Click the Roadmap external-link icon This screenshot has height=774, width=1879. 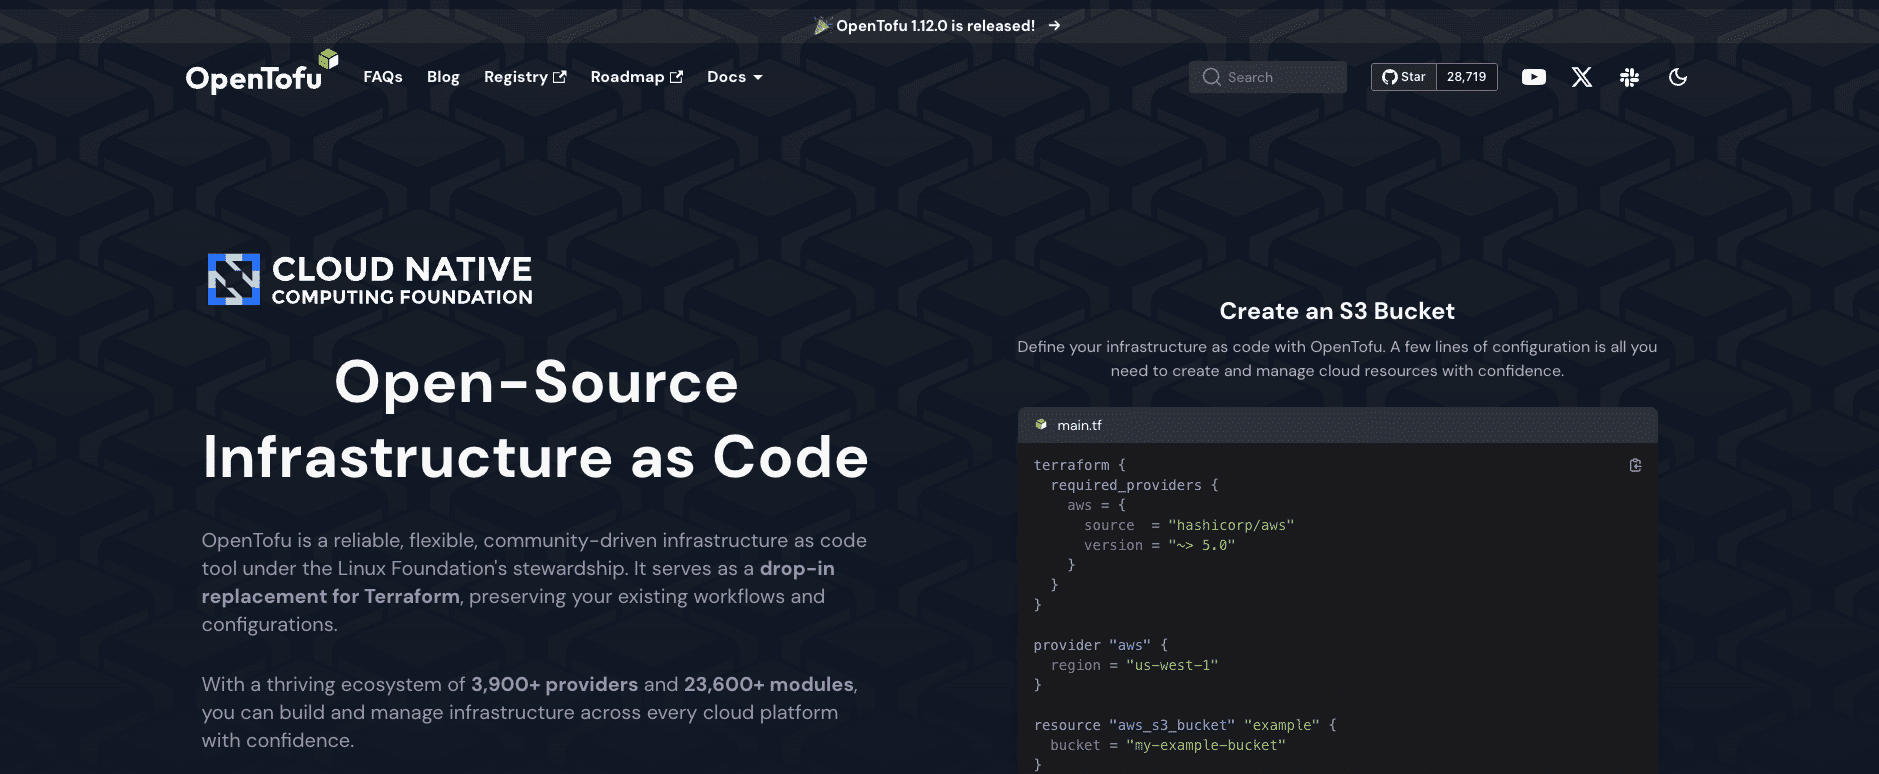pyautogui.click(x=676, y=77)
